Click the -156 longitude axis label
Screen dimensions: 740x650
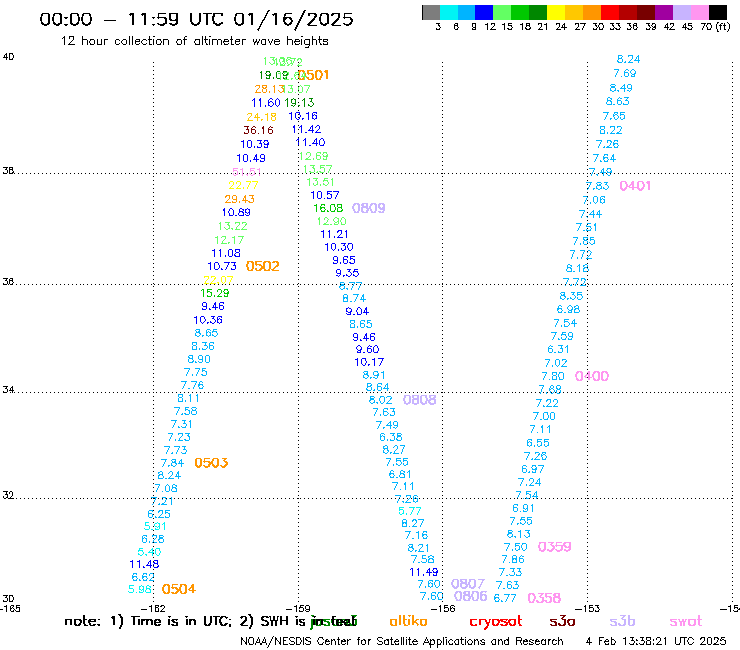(443, 609)
